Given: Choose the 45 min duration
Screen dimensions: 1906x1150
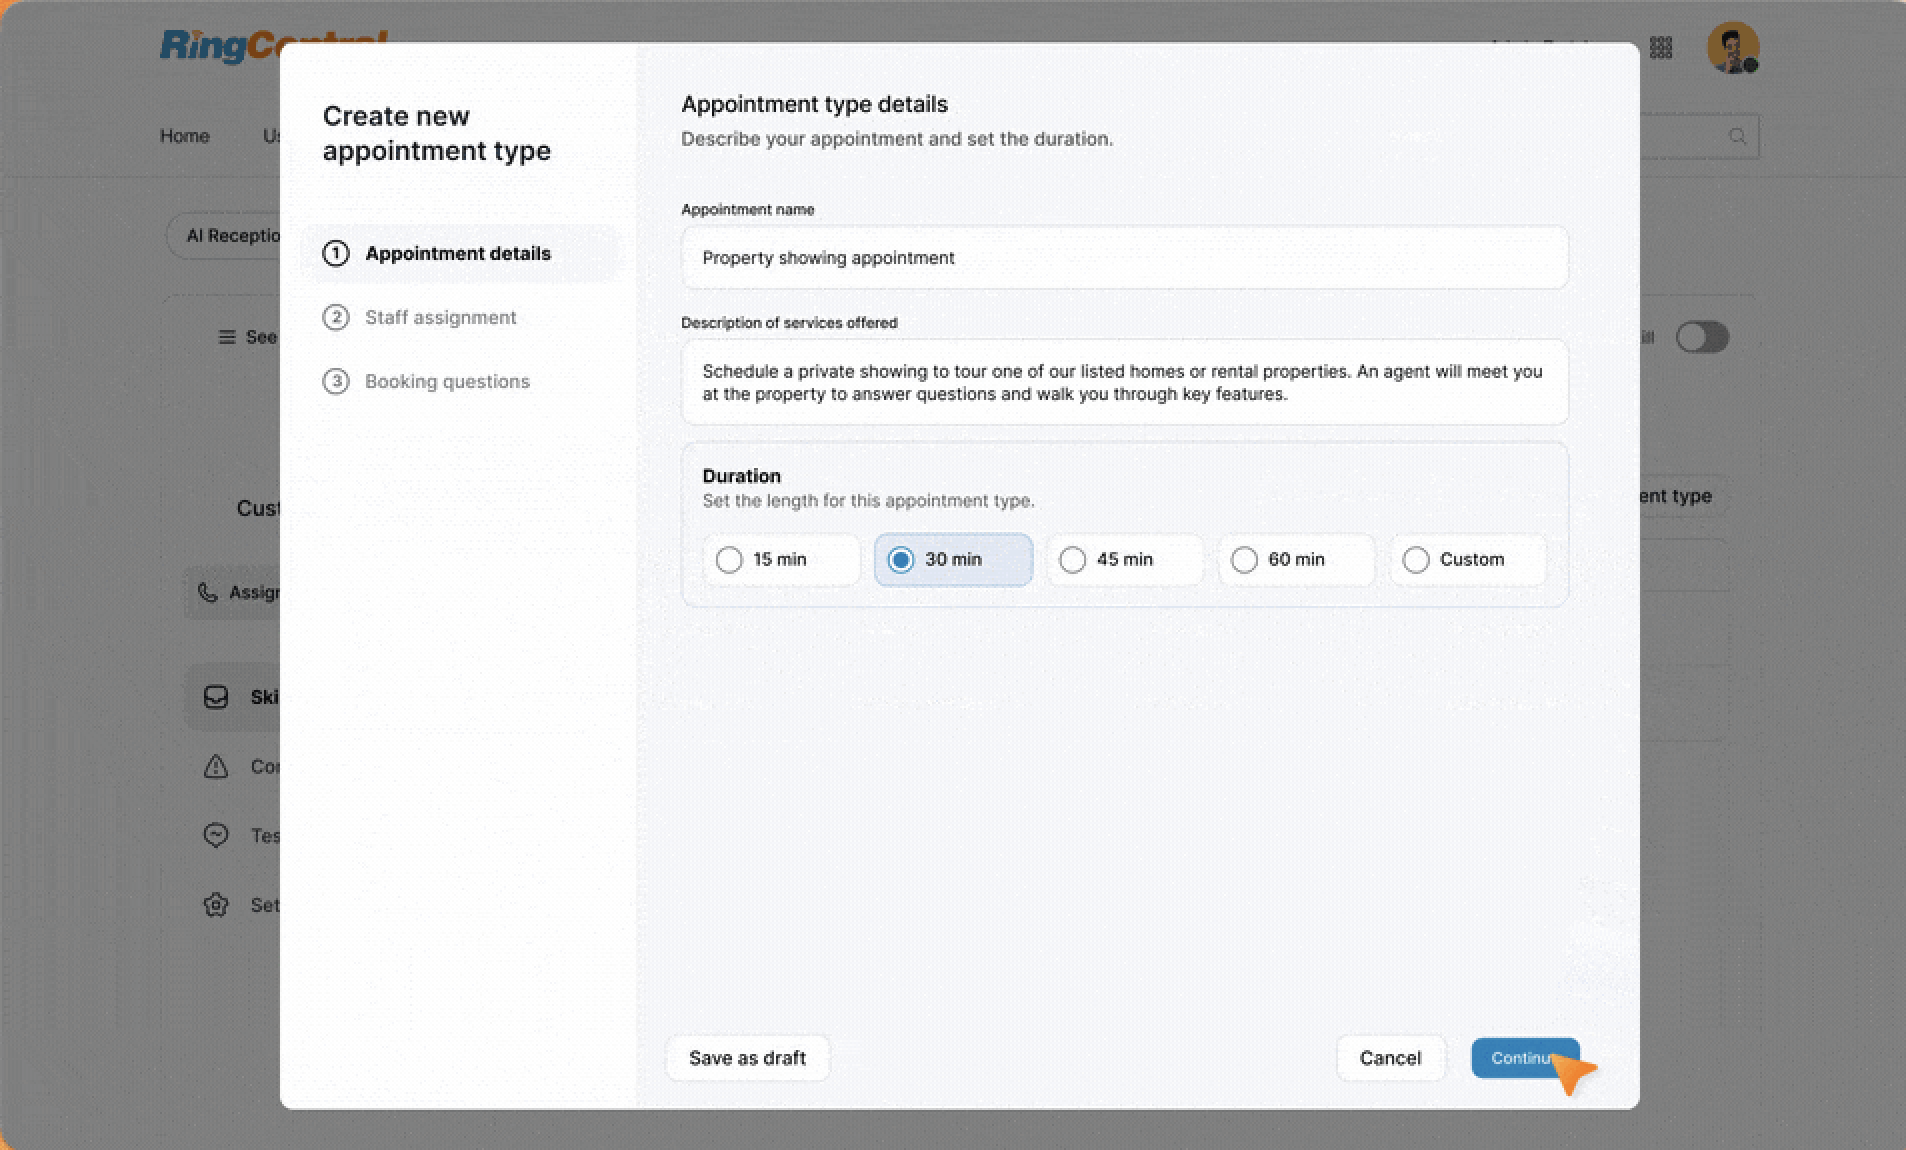Looking at the screenshot, I should click(x=1125, y=560).
